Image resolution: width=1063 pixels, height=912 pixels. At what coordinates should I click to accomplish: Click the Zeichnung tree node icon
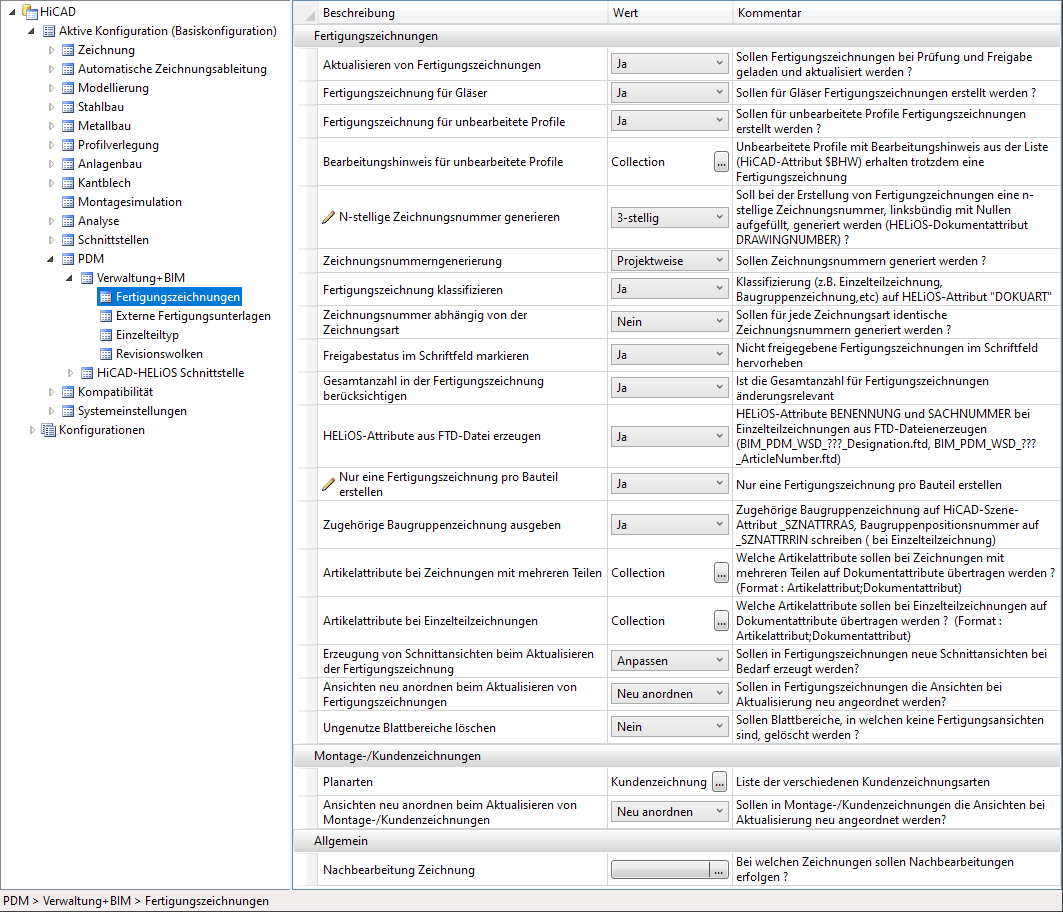[68, 49]
